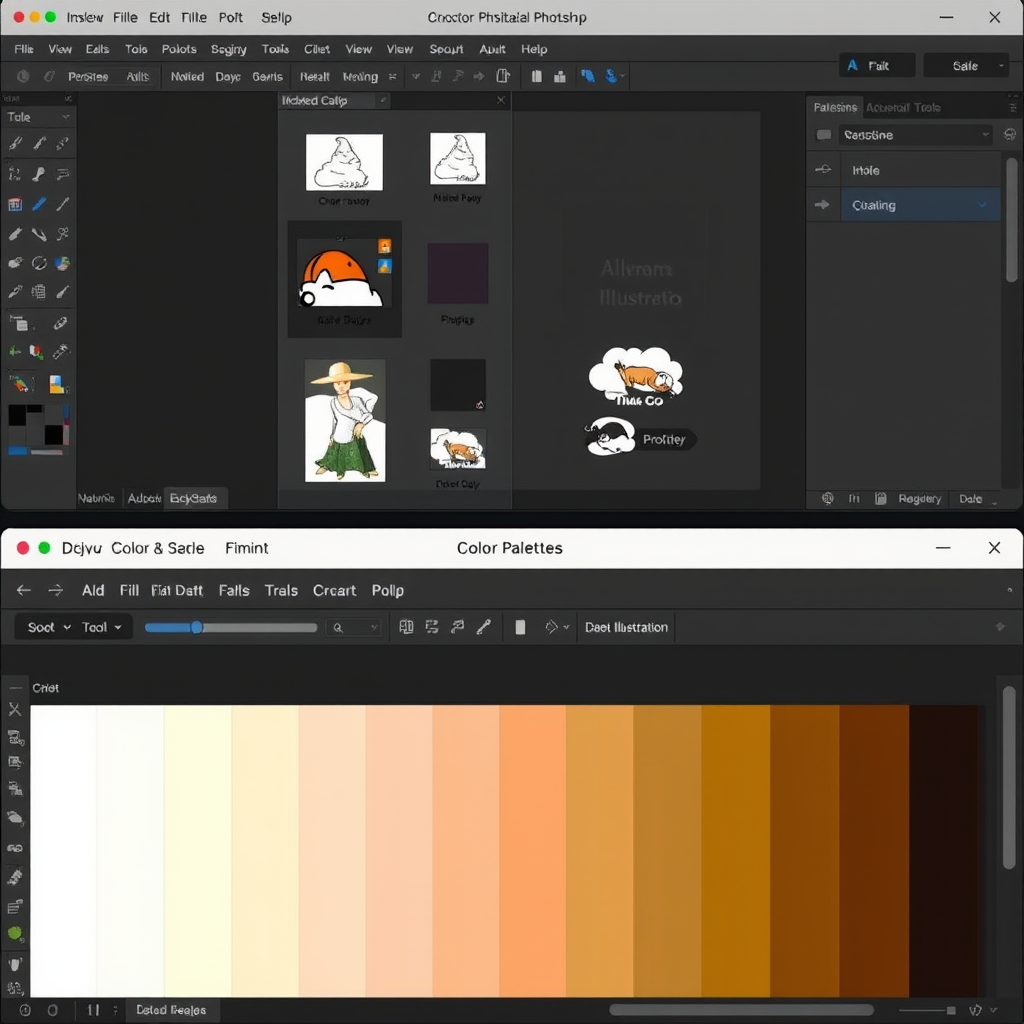
Task: Select the globe color tool icon
Action: pyautogui.click(x=62, y=263)
